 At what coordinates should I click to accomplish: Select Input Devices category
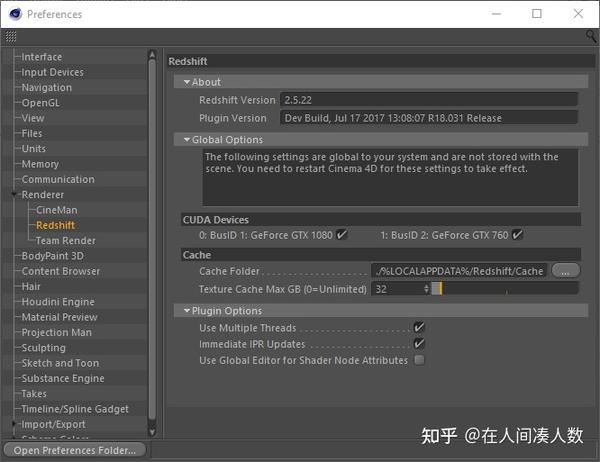point(52,72)
